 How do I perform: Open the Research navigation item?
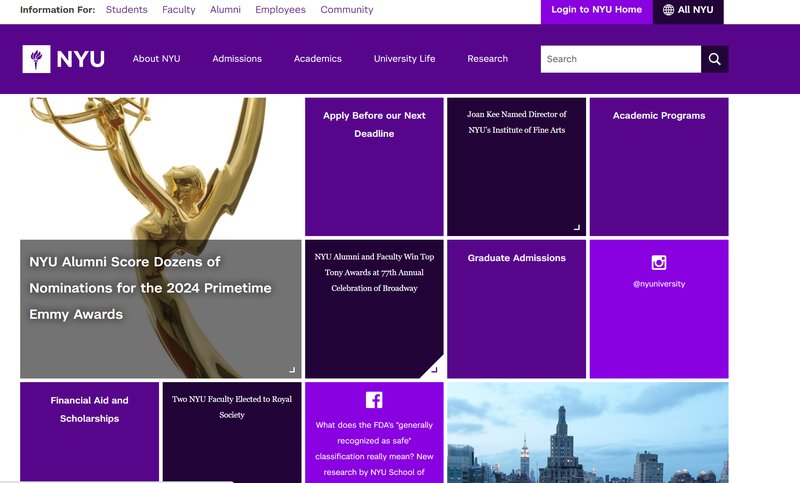(487, 59)
